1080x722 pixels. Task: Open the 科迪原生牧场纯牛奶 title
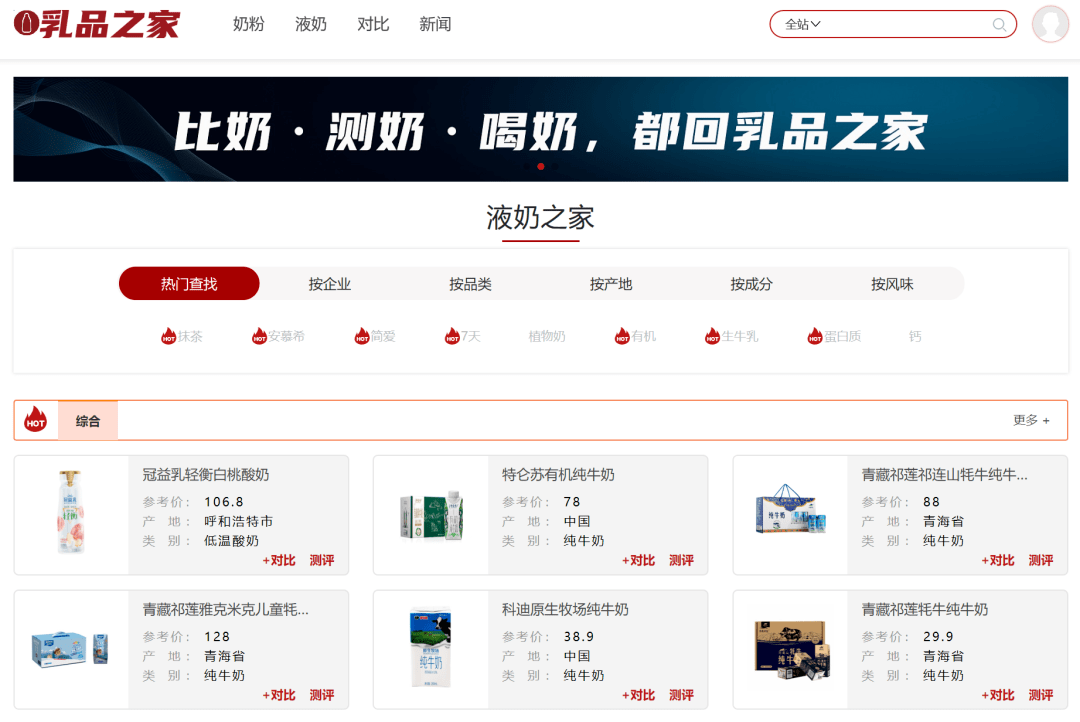click(x=565, y=610)
